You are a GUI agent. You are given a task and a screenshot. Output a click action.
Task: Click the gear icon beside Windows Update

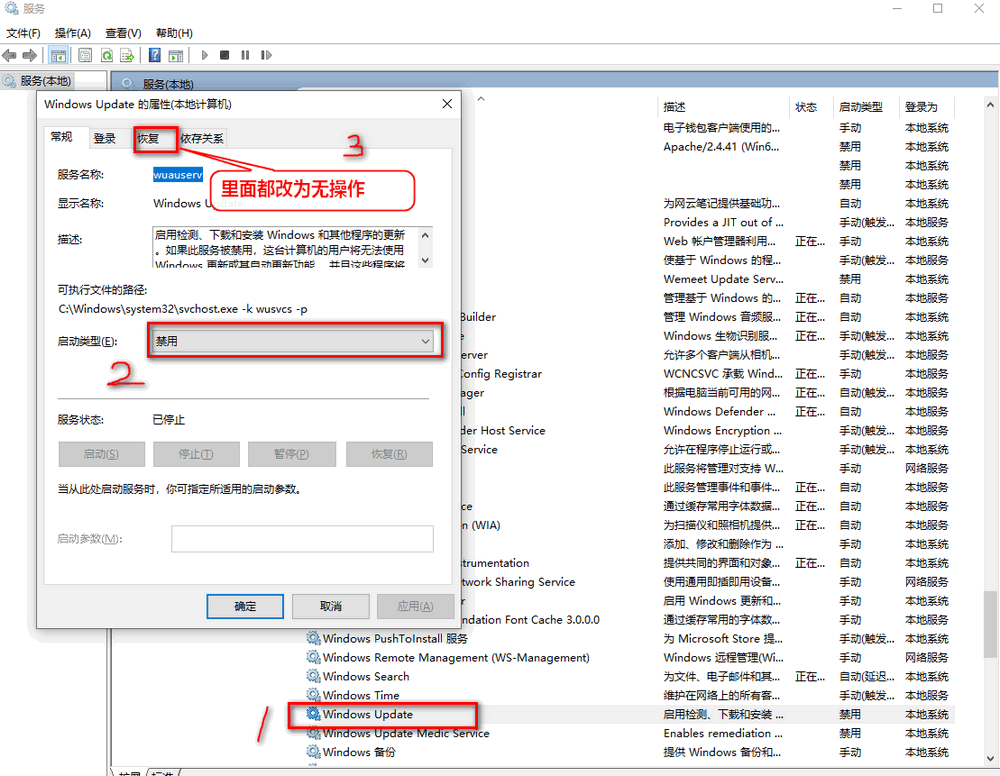(x=313, y=714)
